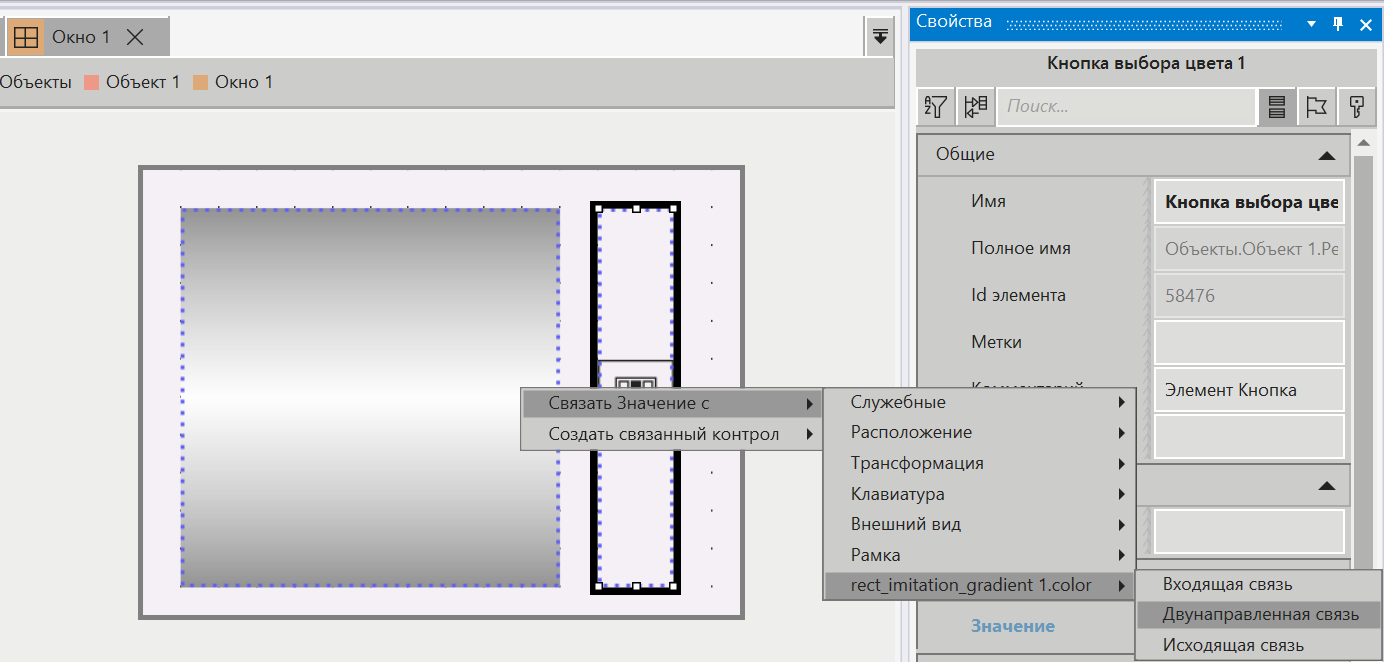Open the tab list overflow dropdown

pos(879,36)
